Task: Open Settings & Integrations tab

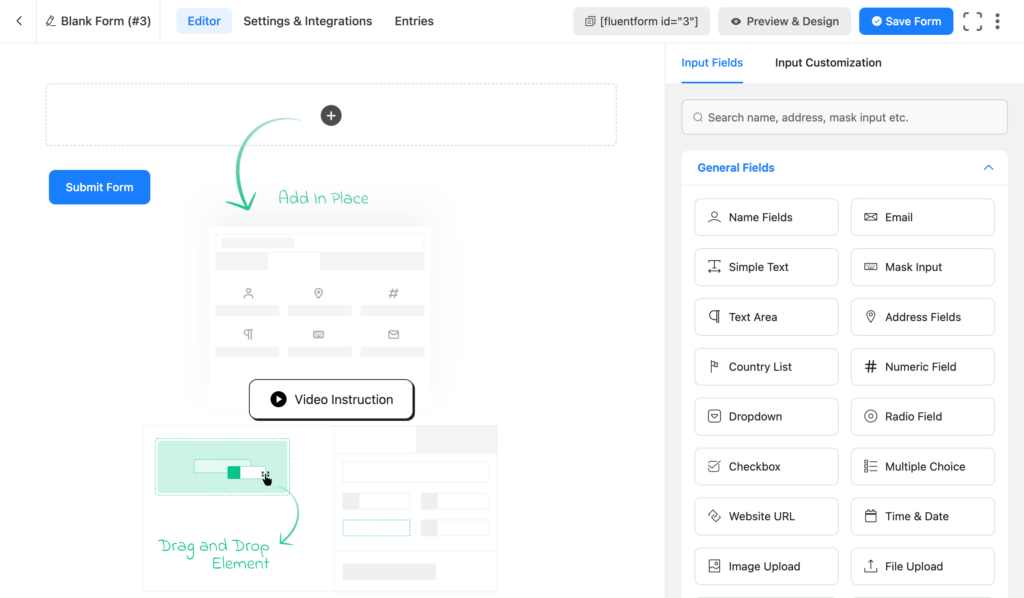Action: (x=308, y=21)
